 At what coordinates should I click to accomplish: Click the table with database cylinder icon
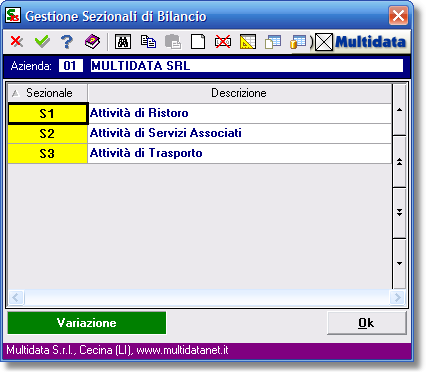[x=298, y=42]
